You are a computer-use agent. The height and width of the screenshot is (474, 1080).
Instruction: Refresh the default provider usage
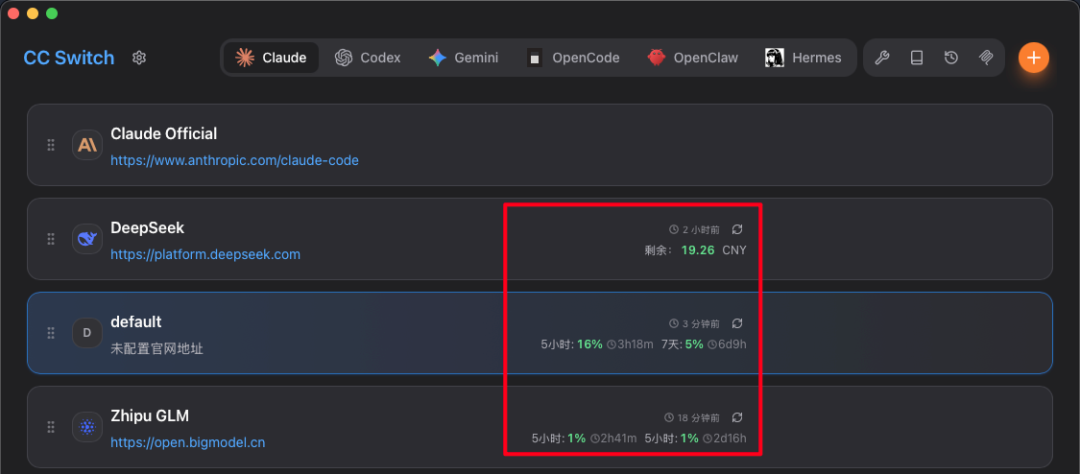(737, 323)
